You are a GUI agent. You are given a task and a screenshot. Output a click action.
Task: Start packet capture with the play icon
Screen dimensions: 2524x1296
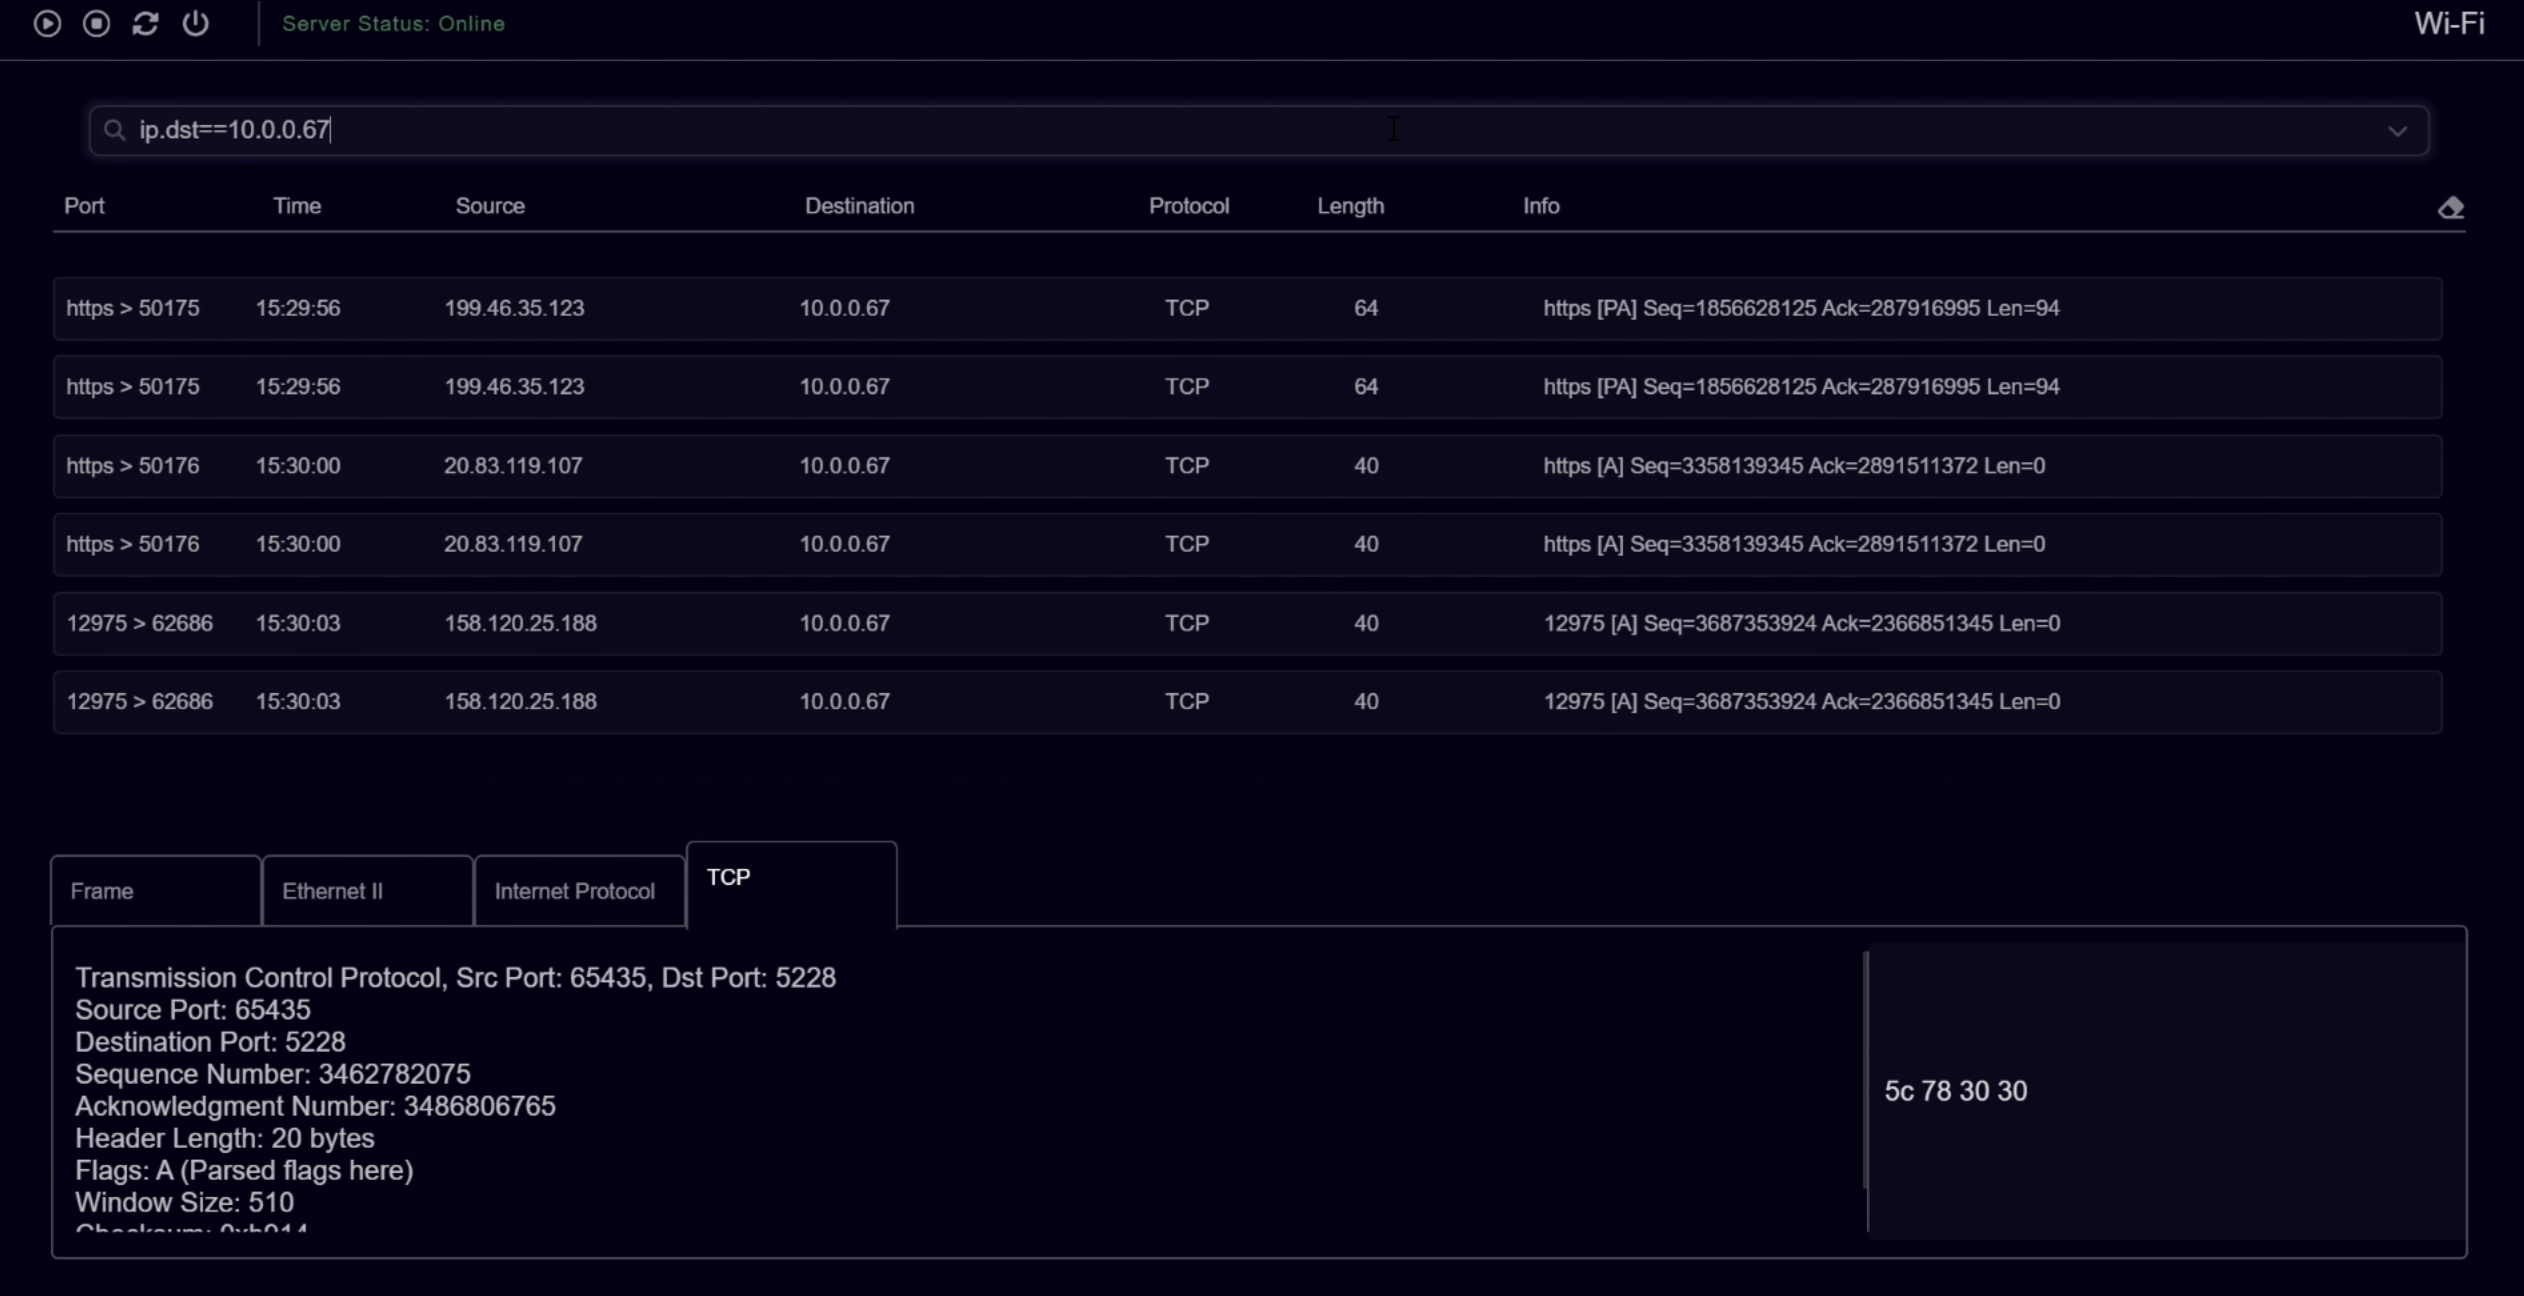47,23
